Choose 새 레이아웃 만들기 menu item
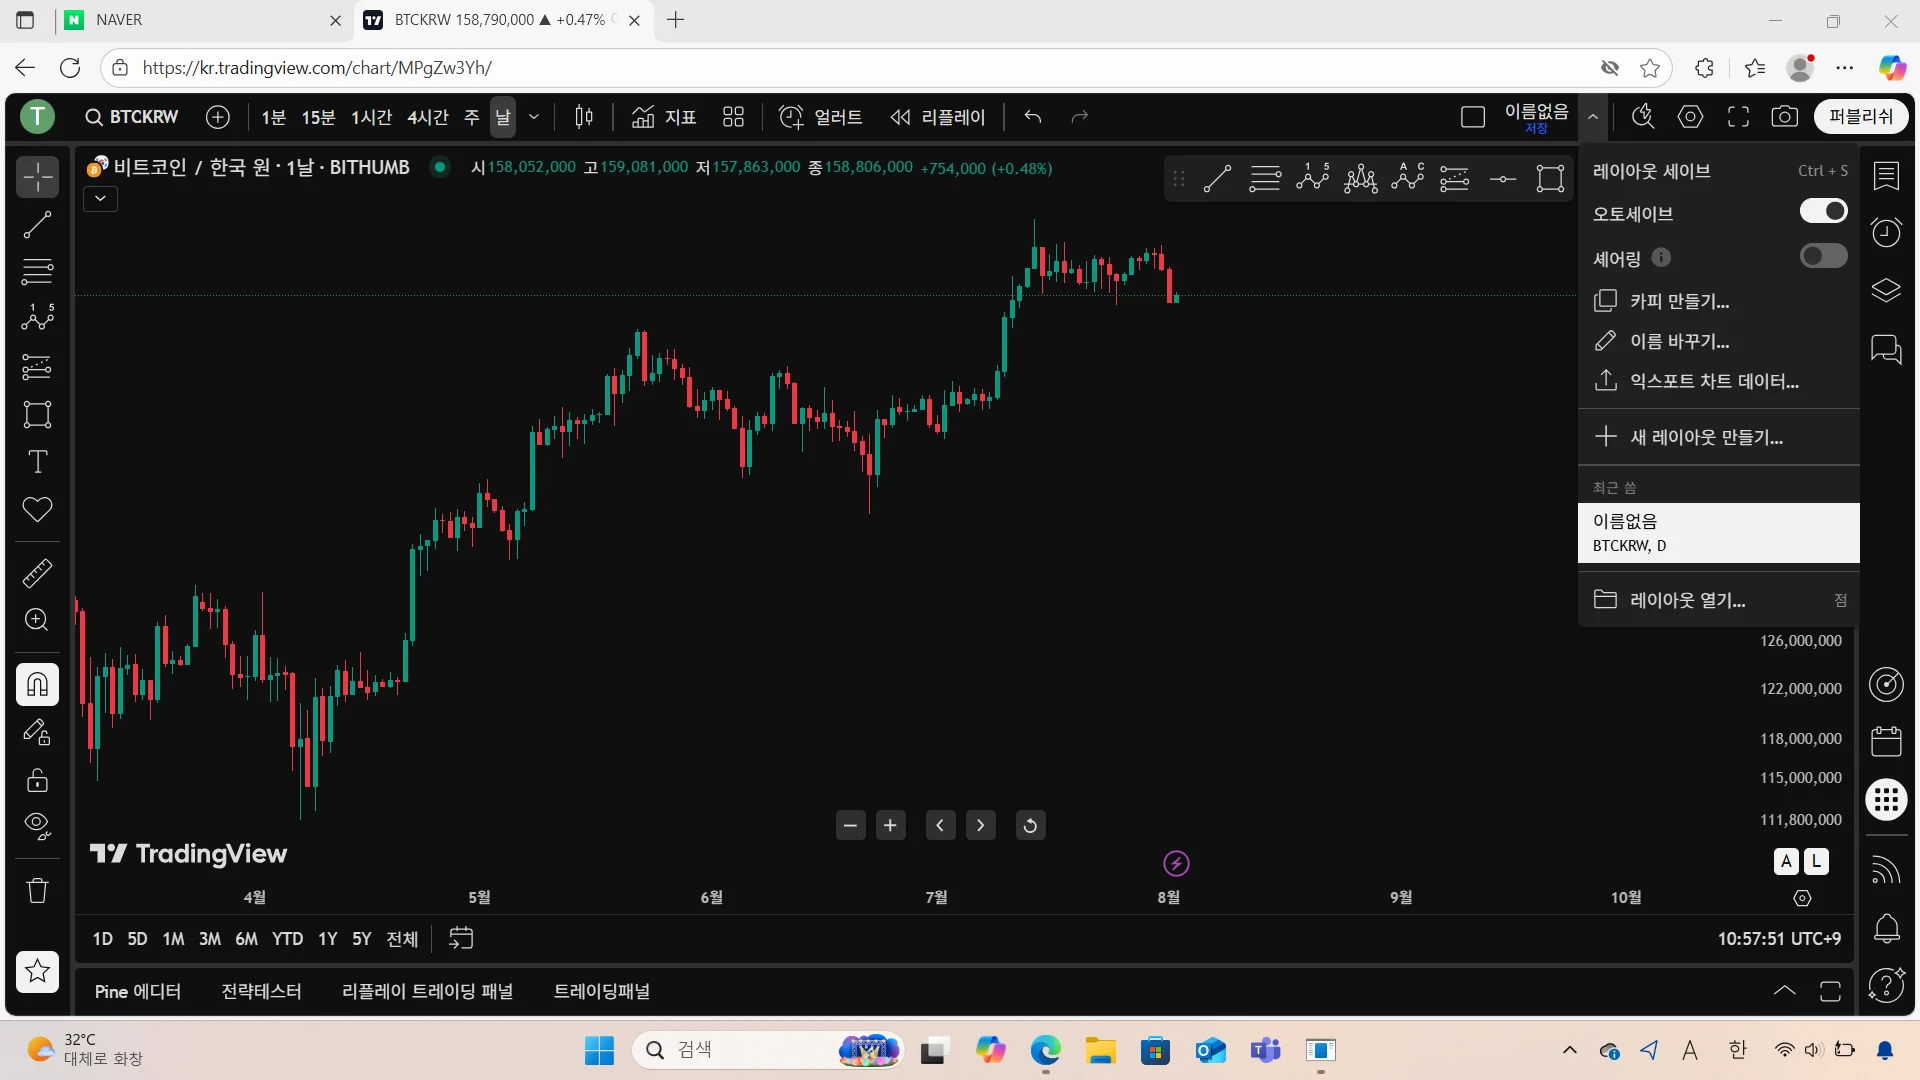The width and height of the screenshot is (1920, 1080). (x=1706, y=437)
